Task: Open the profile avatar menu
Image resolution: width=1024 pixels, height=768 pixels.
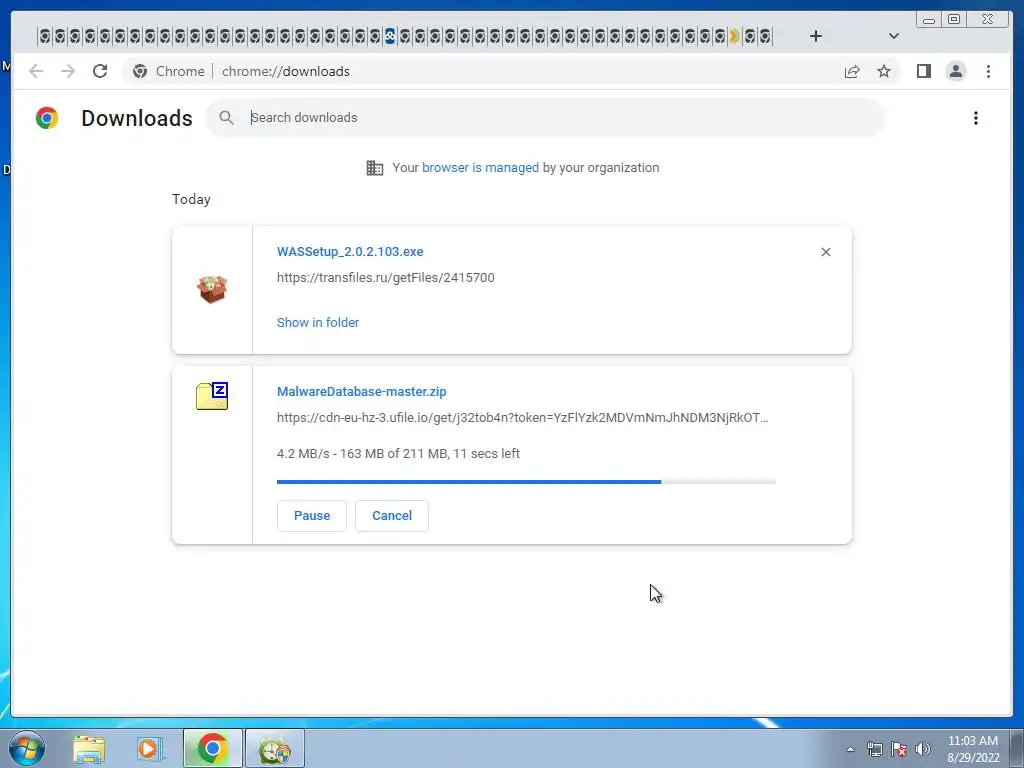Action: (x=955, y=71)
